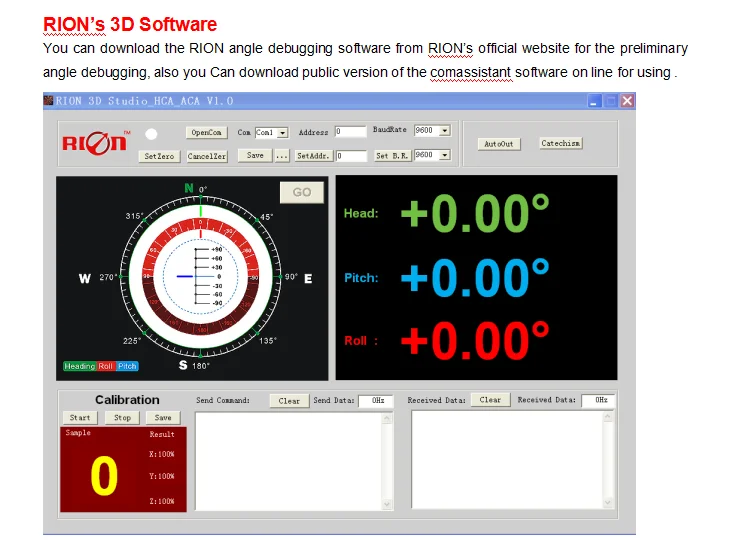
Task: Stop calibration with the Stop button
Action: (x=122, y=418)
